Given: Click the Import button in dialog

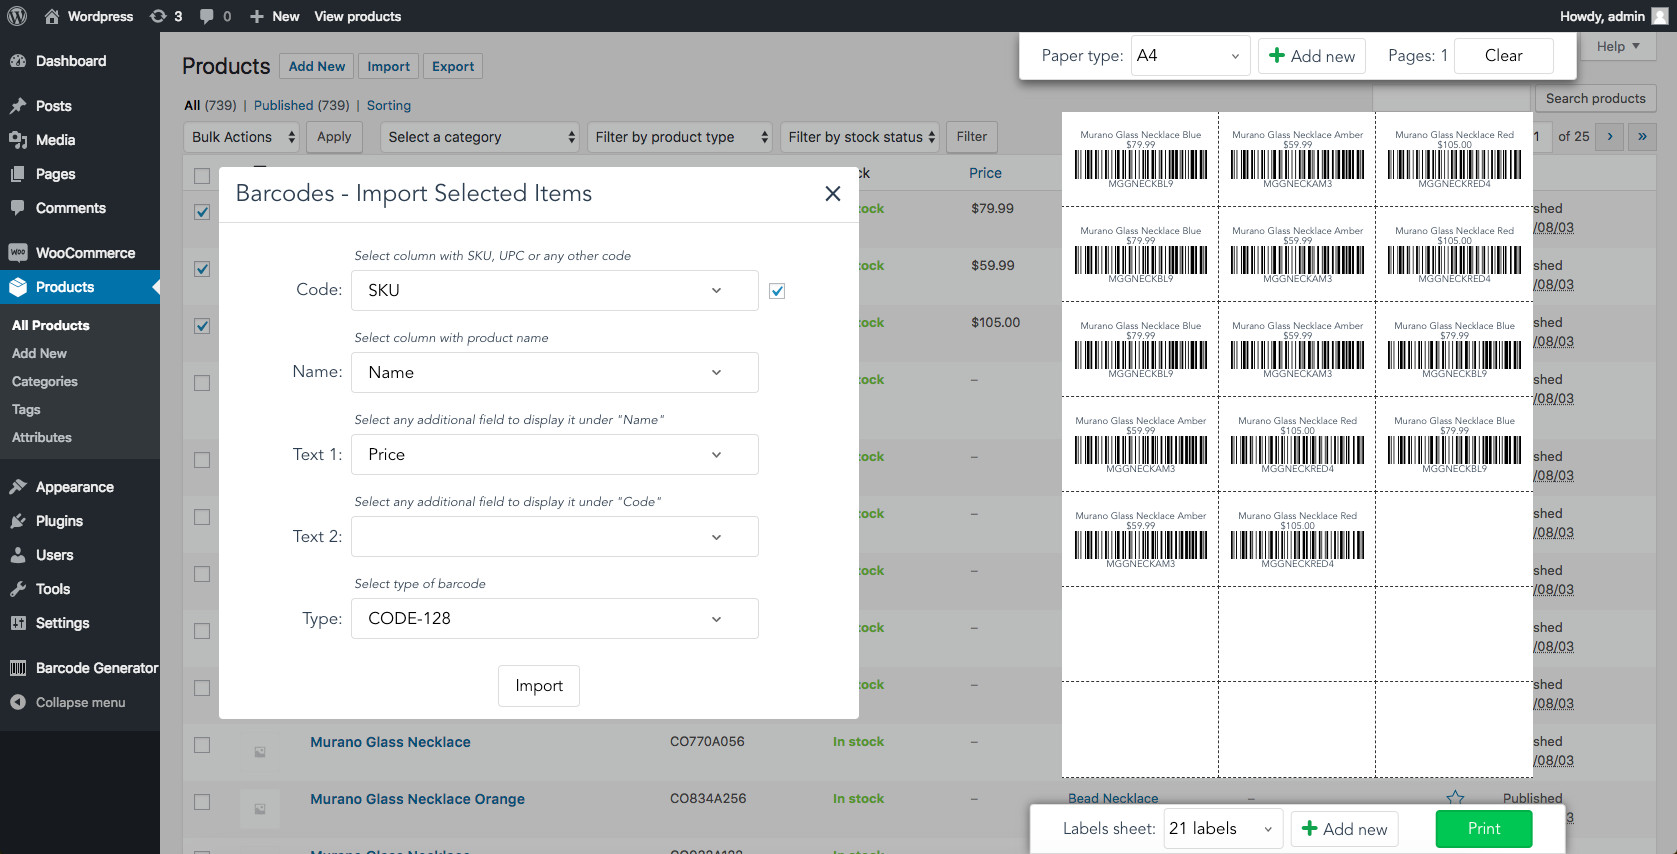Looking at the screenshot, I should tap(539, 686).
